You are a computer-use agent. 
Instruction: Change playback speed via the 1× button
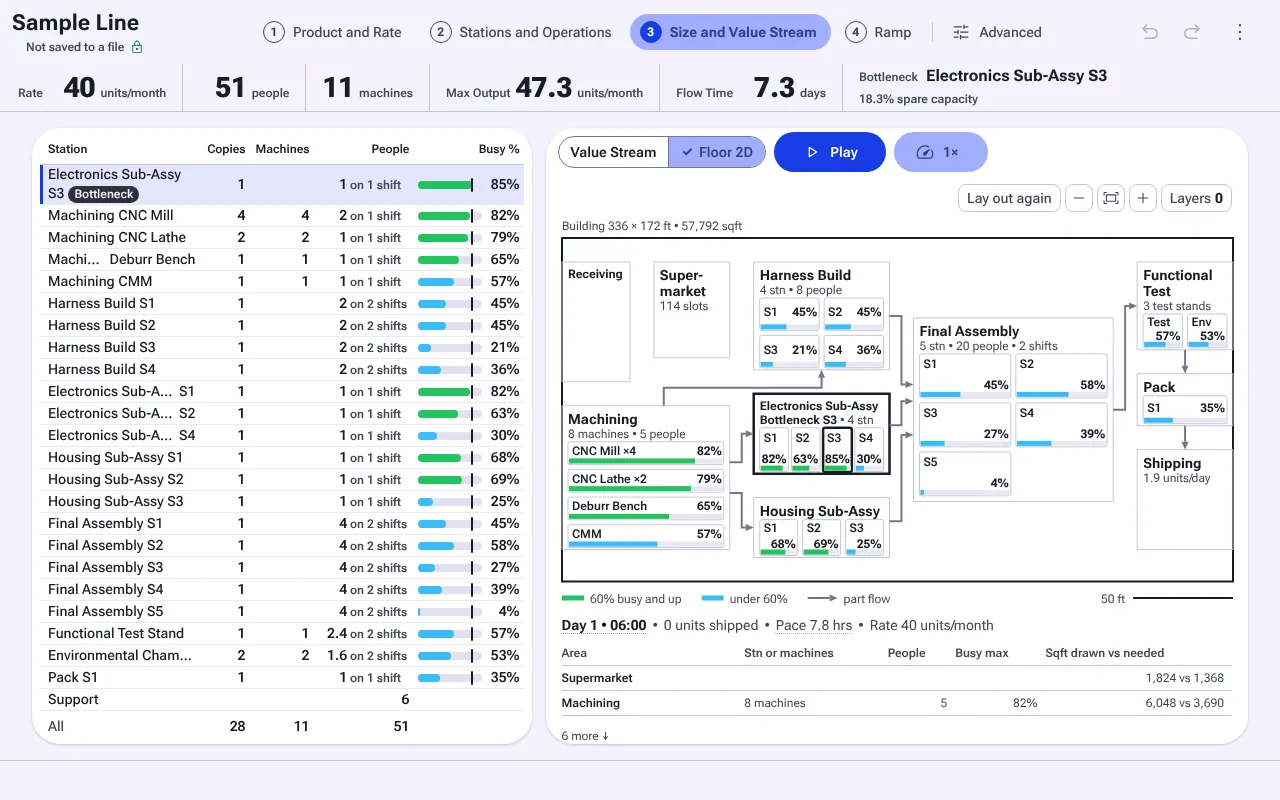pos(941,152)
